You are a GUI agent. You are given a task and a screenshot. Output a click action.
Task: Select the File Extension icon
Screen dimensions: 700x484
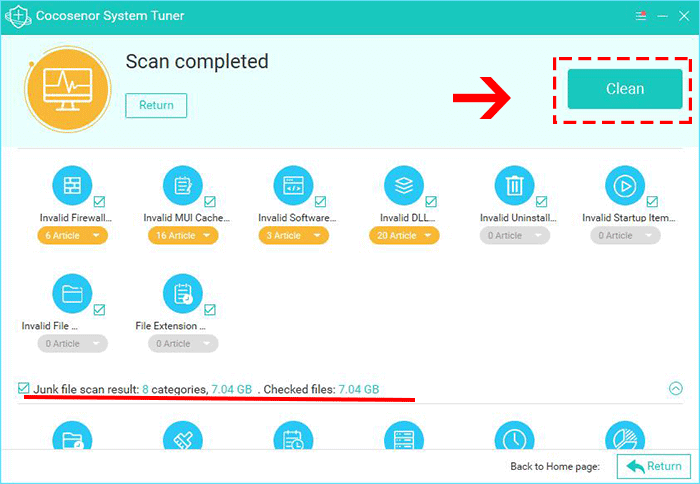(183, 293)
